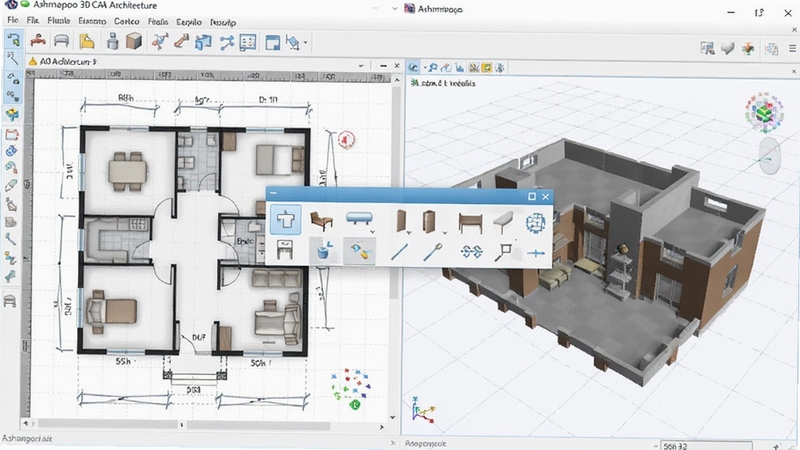Screen dimensions: 800x450
Task: Click the sofa icon in the top toolbar
Action: [61, 41]
